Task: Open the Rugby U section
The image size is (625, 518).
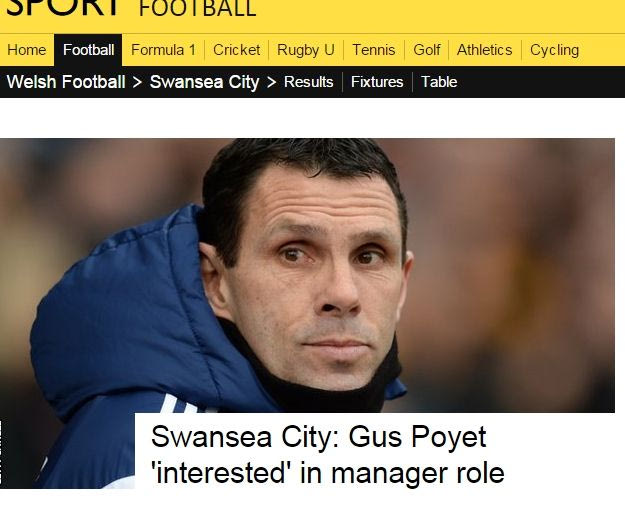Action: (306, 50)
